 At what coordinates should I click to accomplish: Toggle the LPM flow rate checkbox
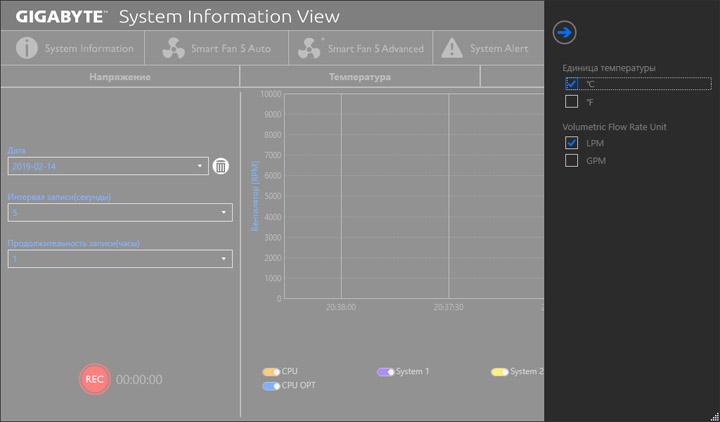pos(572,143)
